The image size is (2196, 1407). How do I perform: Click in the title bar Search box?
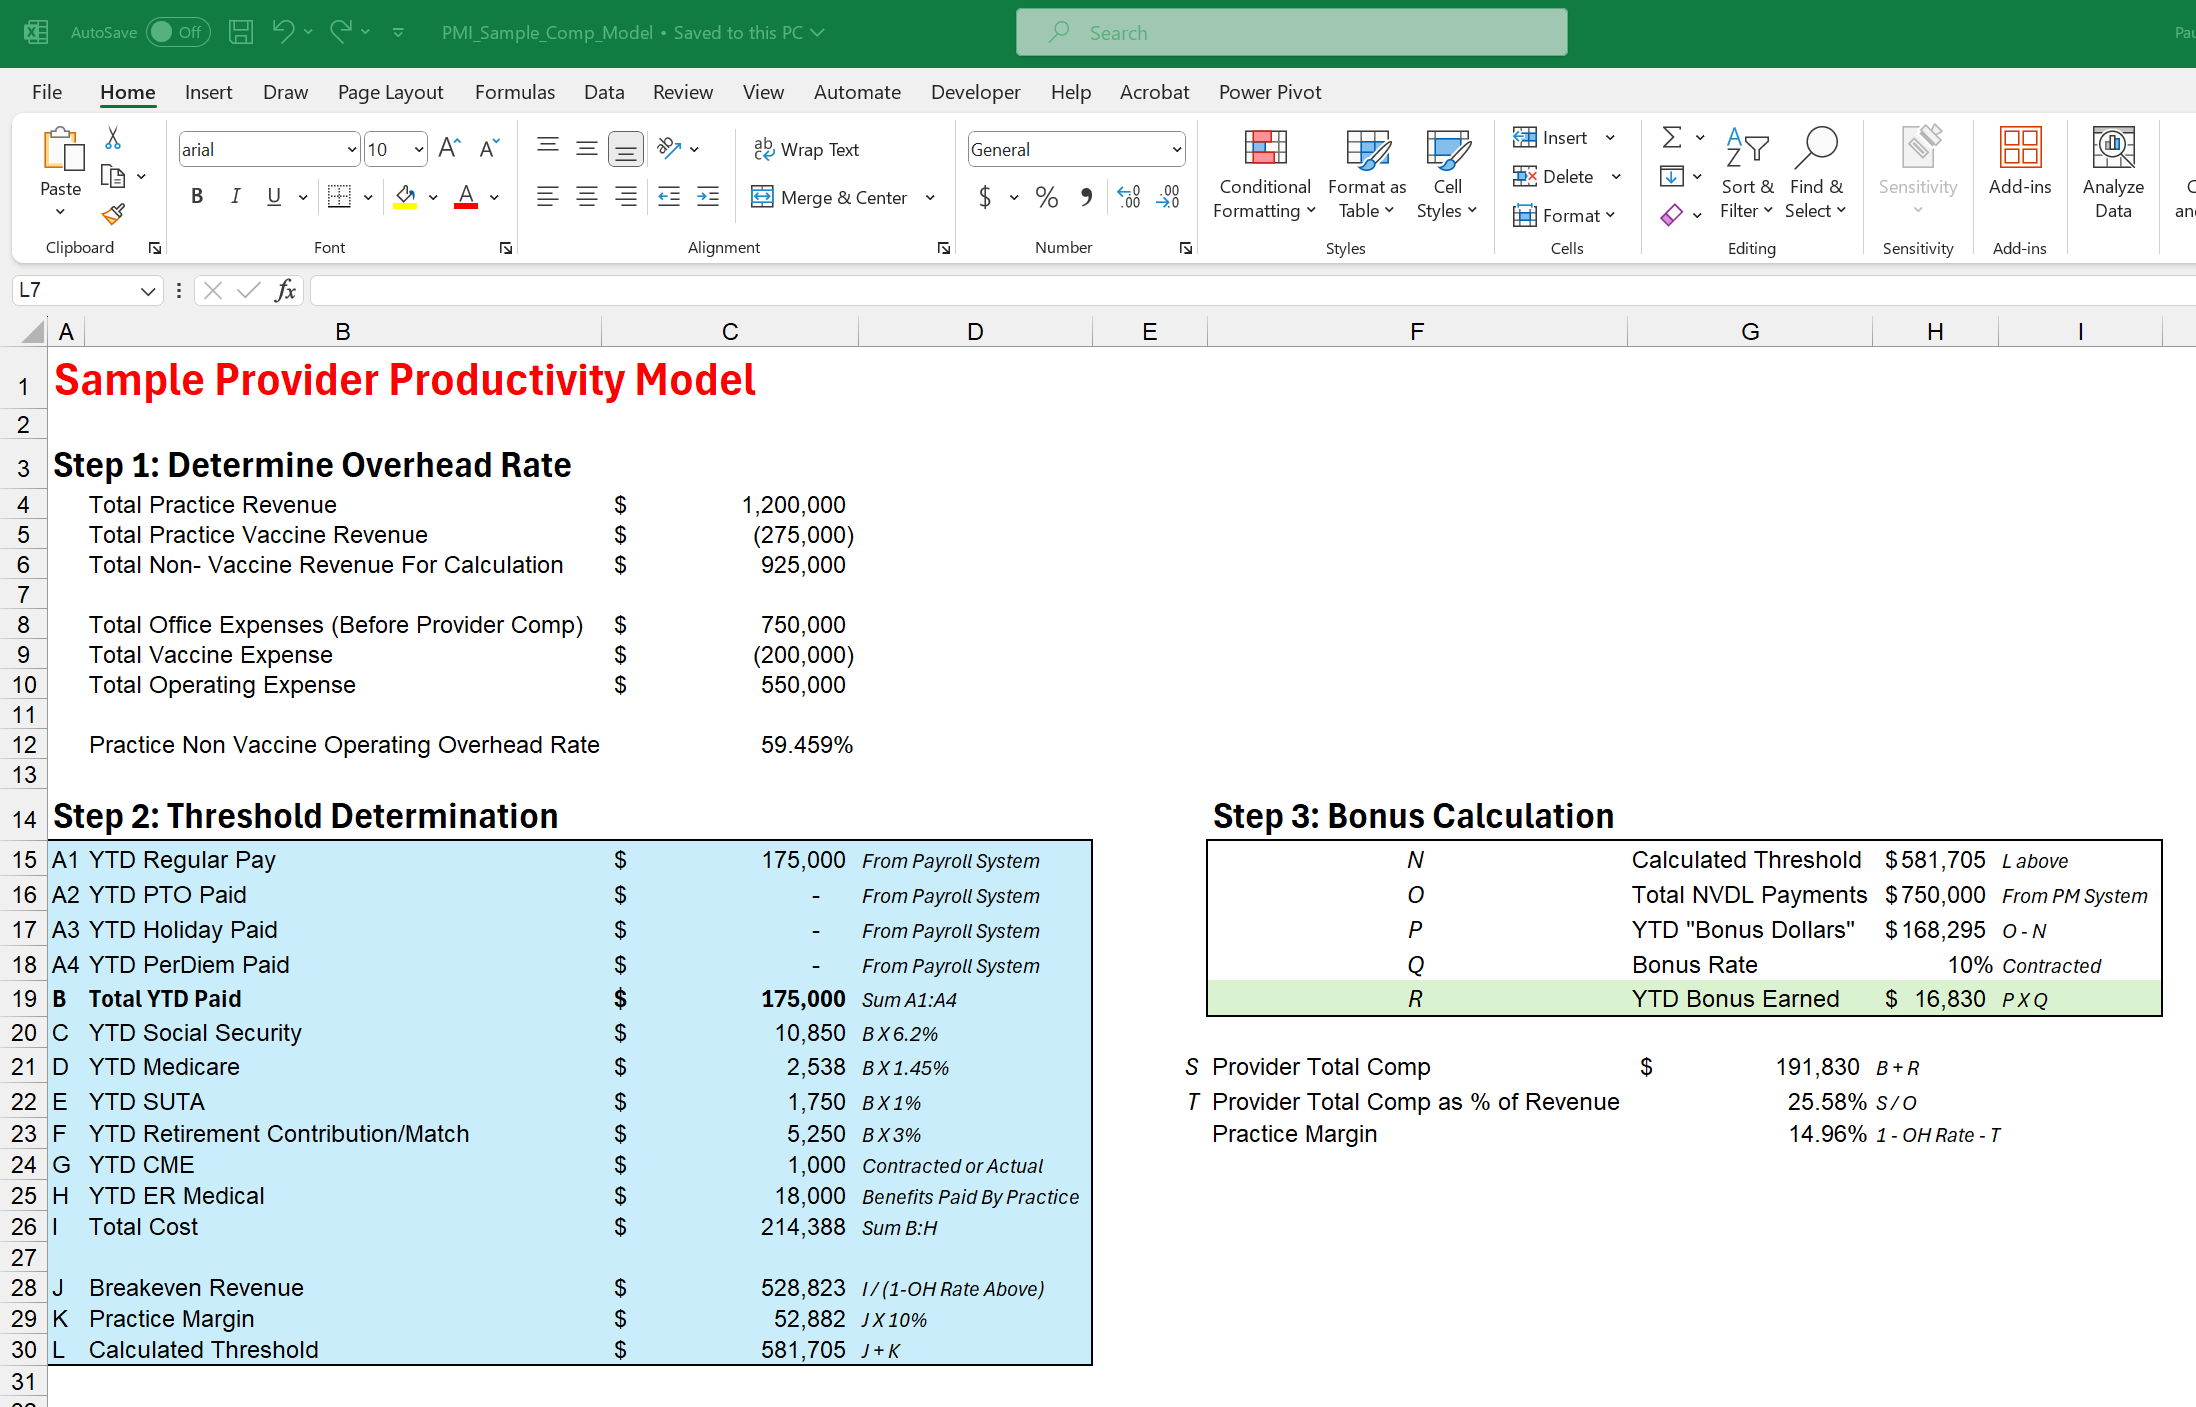tap(1291, 32)
